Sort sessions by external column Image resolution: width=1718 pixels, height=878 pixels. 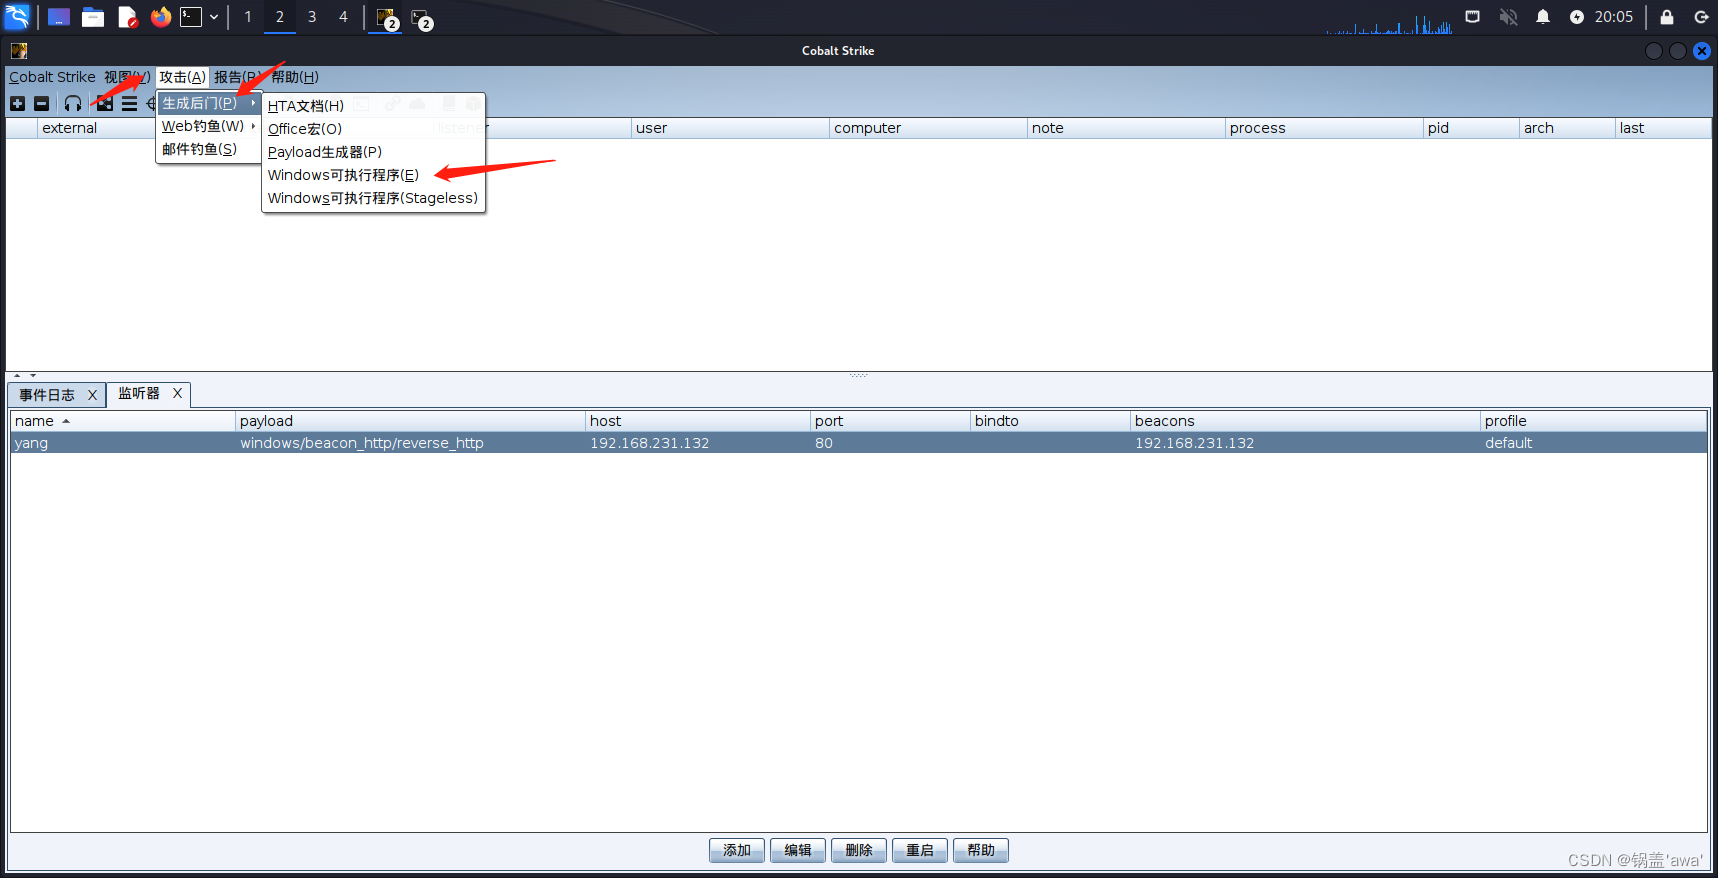point(97,128)
